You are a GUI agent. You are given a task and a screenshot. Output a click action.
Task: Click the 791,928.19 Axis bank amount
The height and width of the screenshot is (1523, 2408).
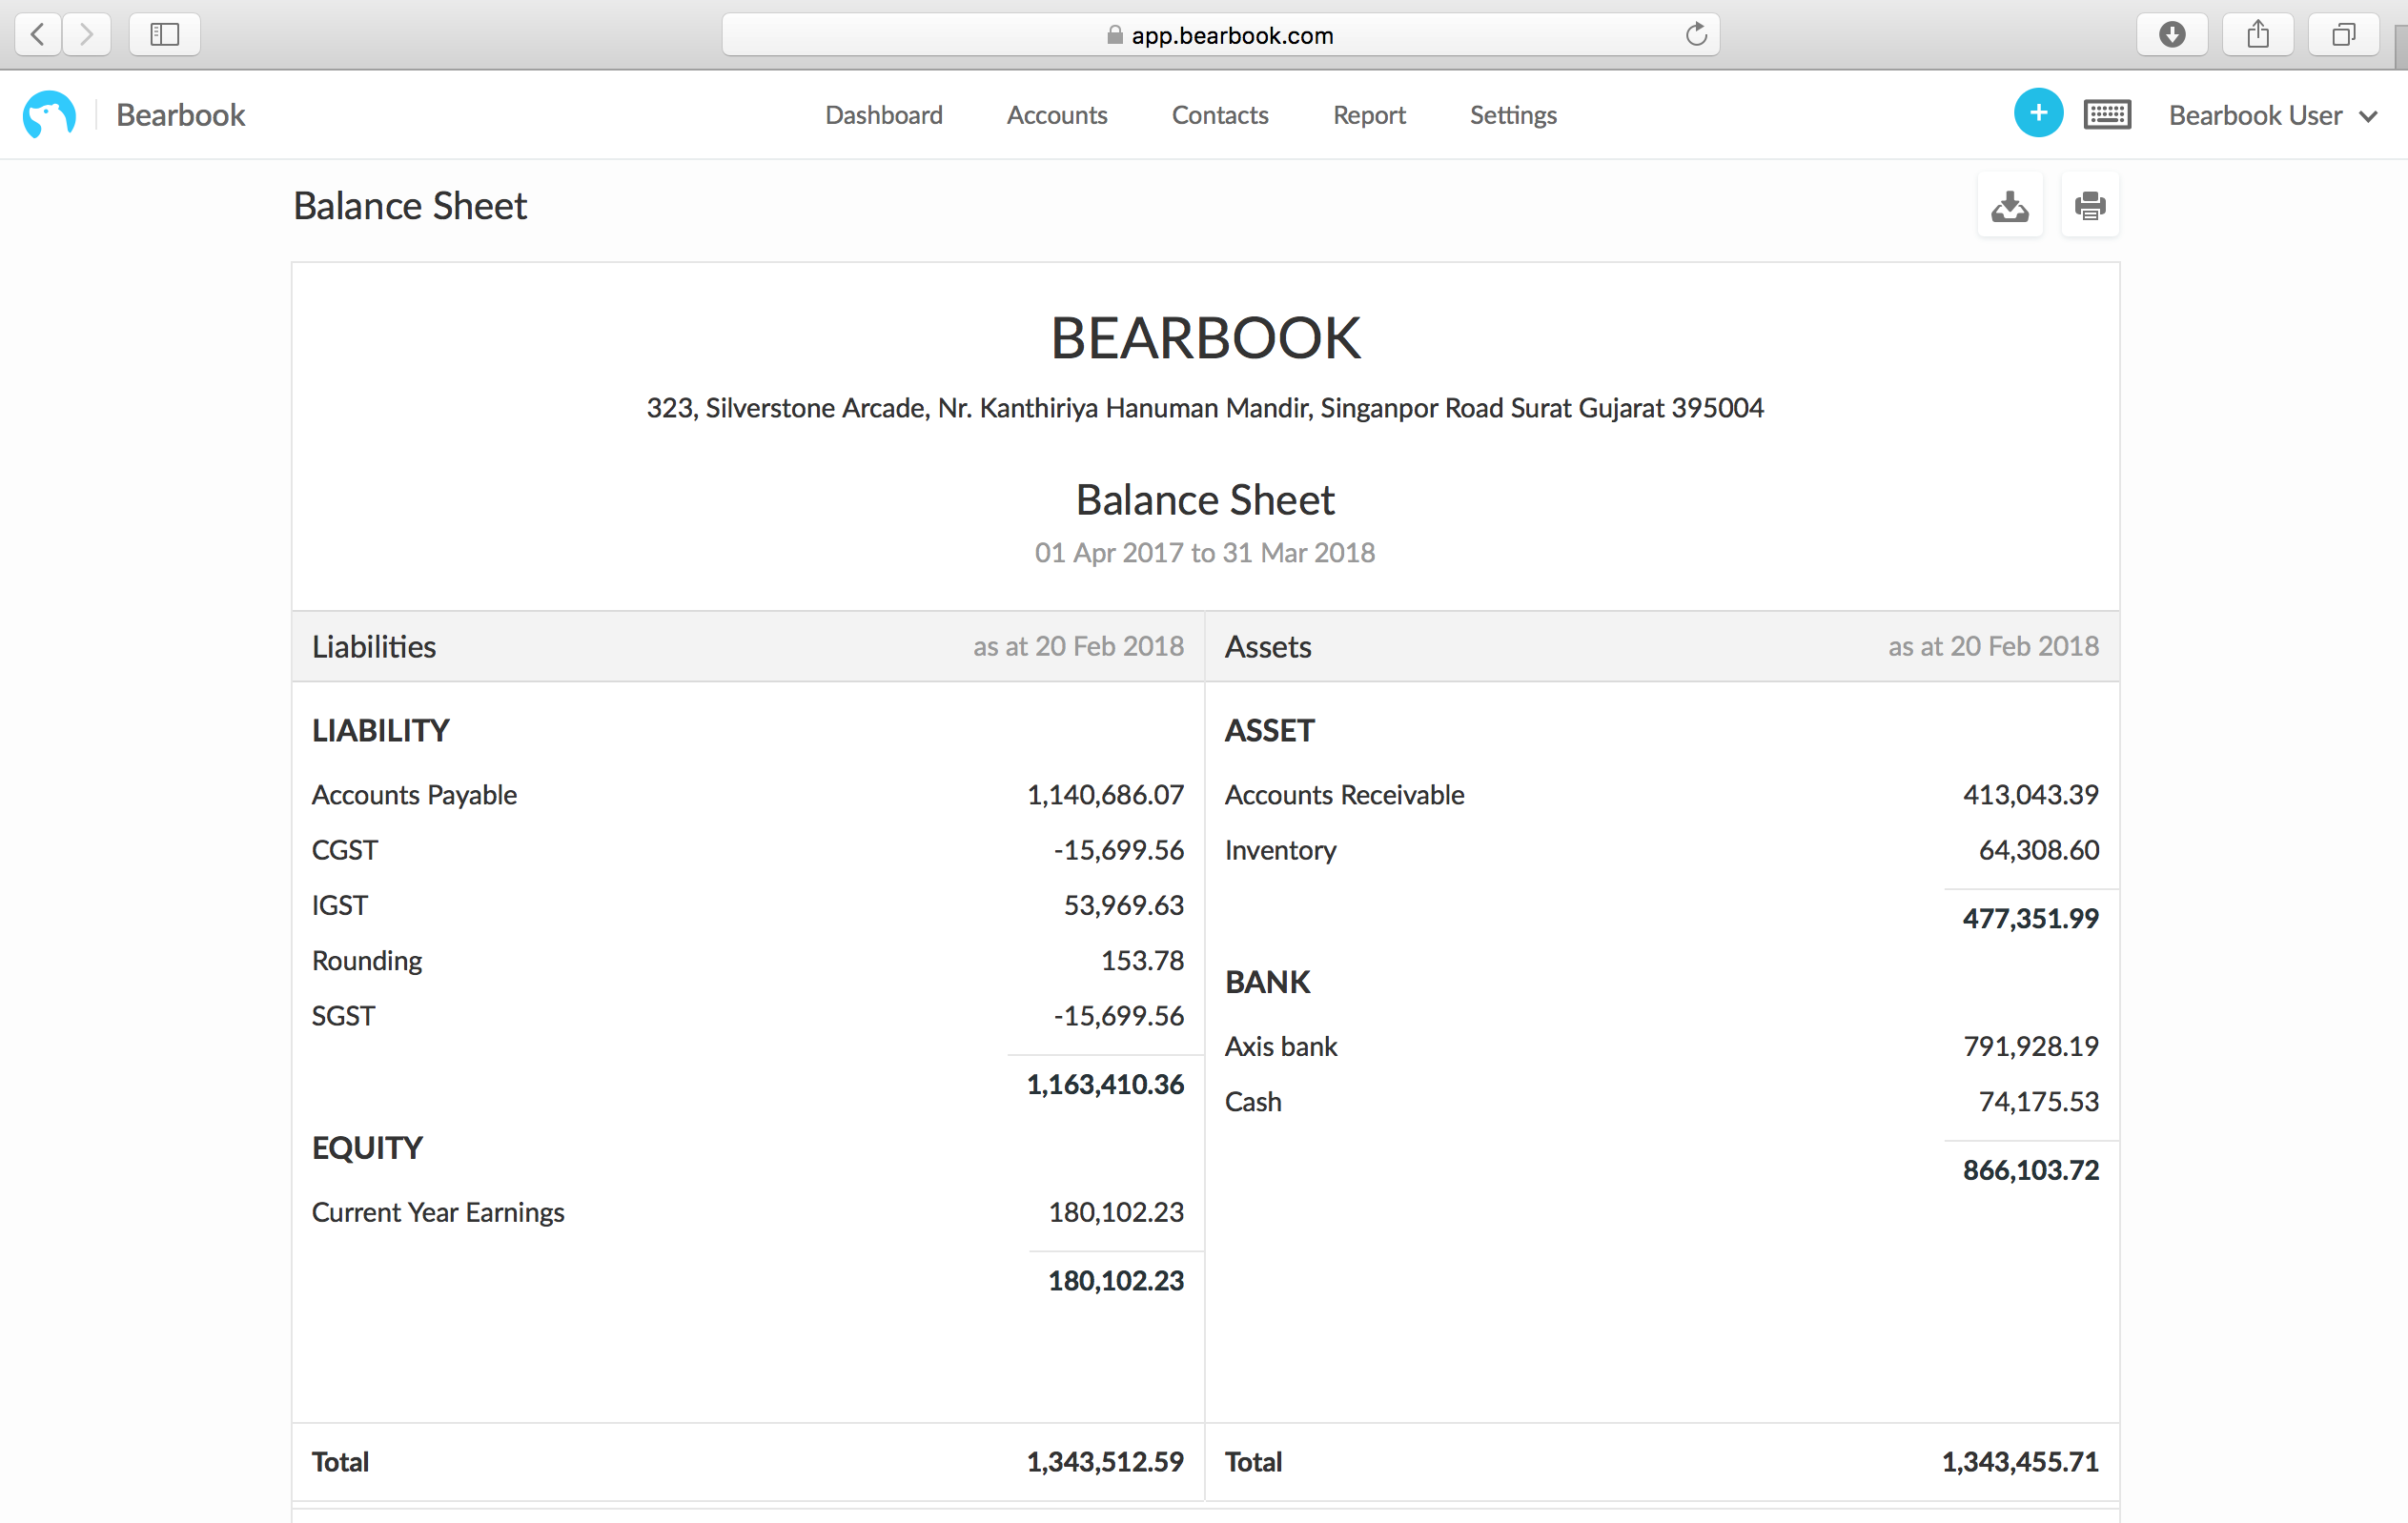2030,1046
